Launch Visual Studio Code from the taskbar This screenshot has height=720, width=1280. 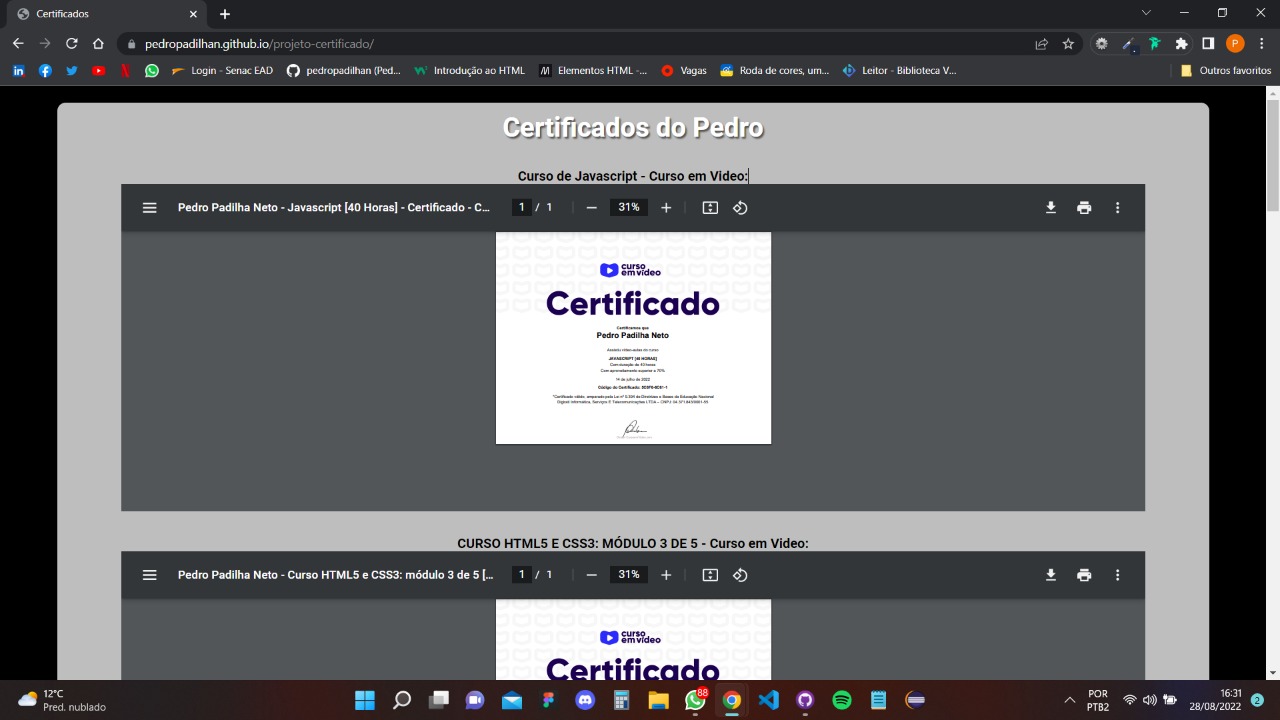tap(768, 700)
